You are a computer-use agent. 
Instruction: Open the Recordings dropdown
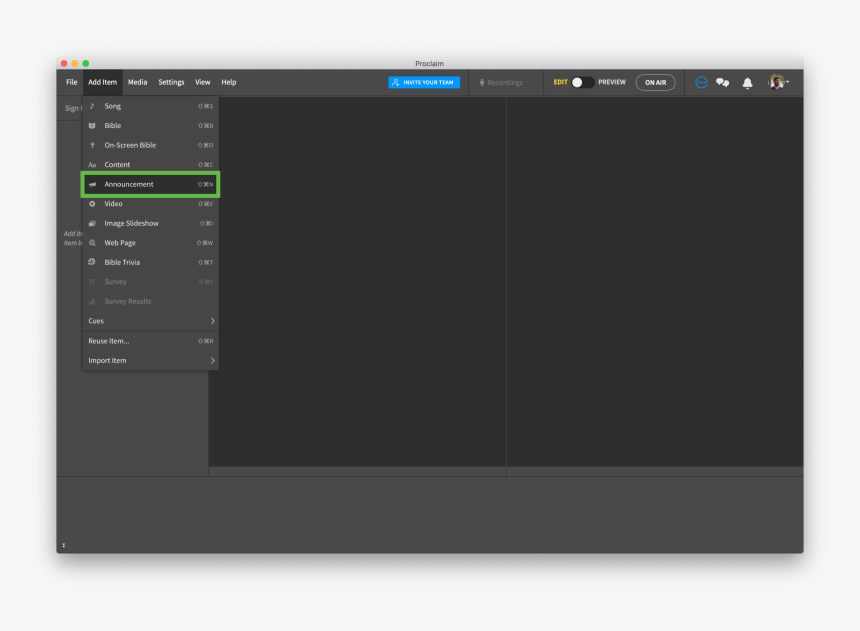coord(505,82)
